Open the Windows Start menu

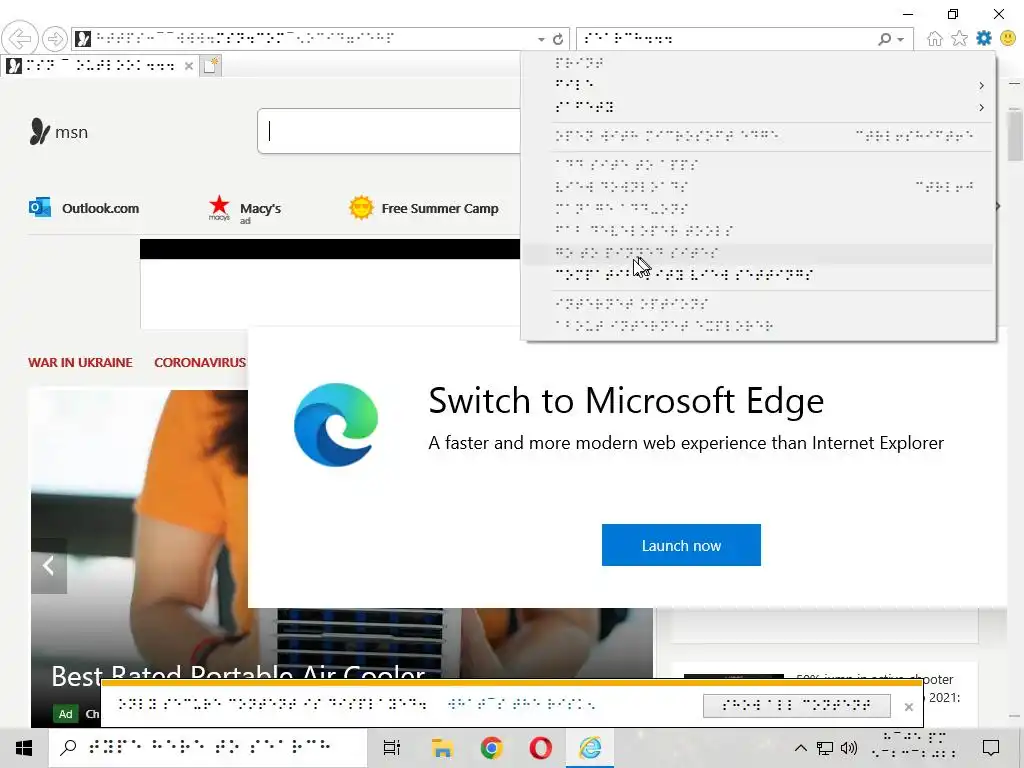tap(24, 748)
